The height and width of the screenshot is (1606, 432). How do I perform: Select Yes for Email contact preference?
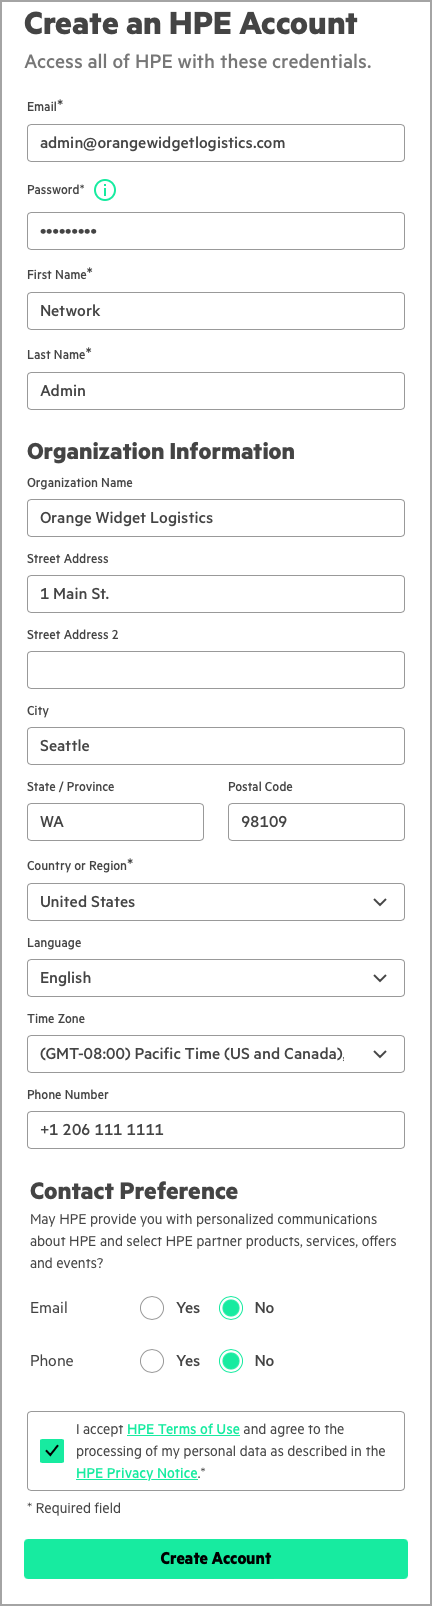[152, 1308]
